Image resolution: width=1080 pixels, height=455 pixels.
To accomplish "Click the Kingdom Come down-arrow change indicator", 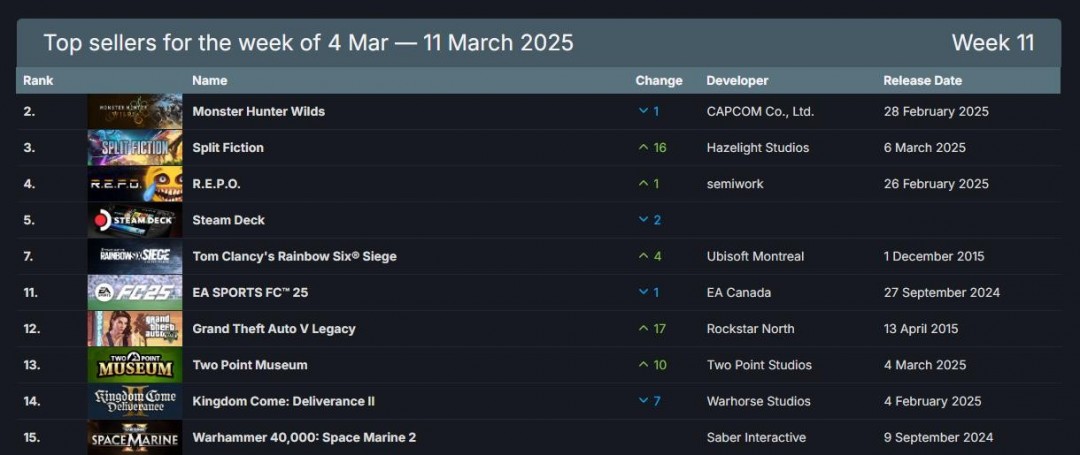I will [x=644, y=401].
